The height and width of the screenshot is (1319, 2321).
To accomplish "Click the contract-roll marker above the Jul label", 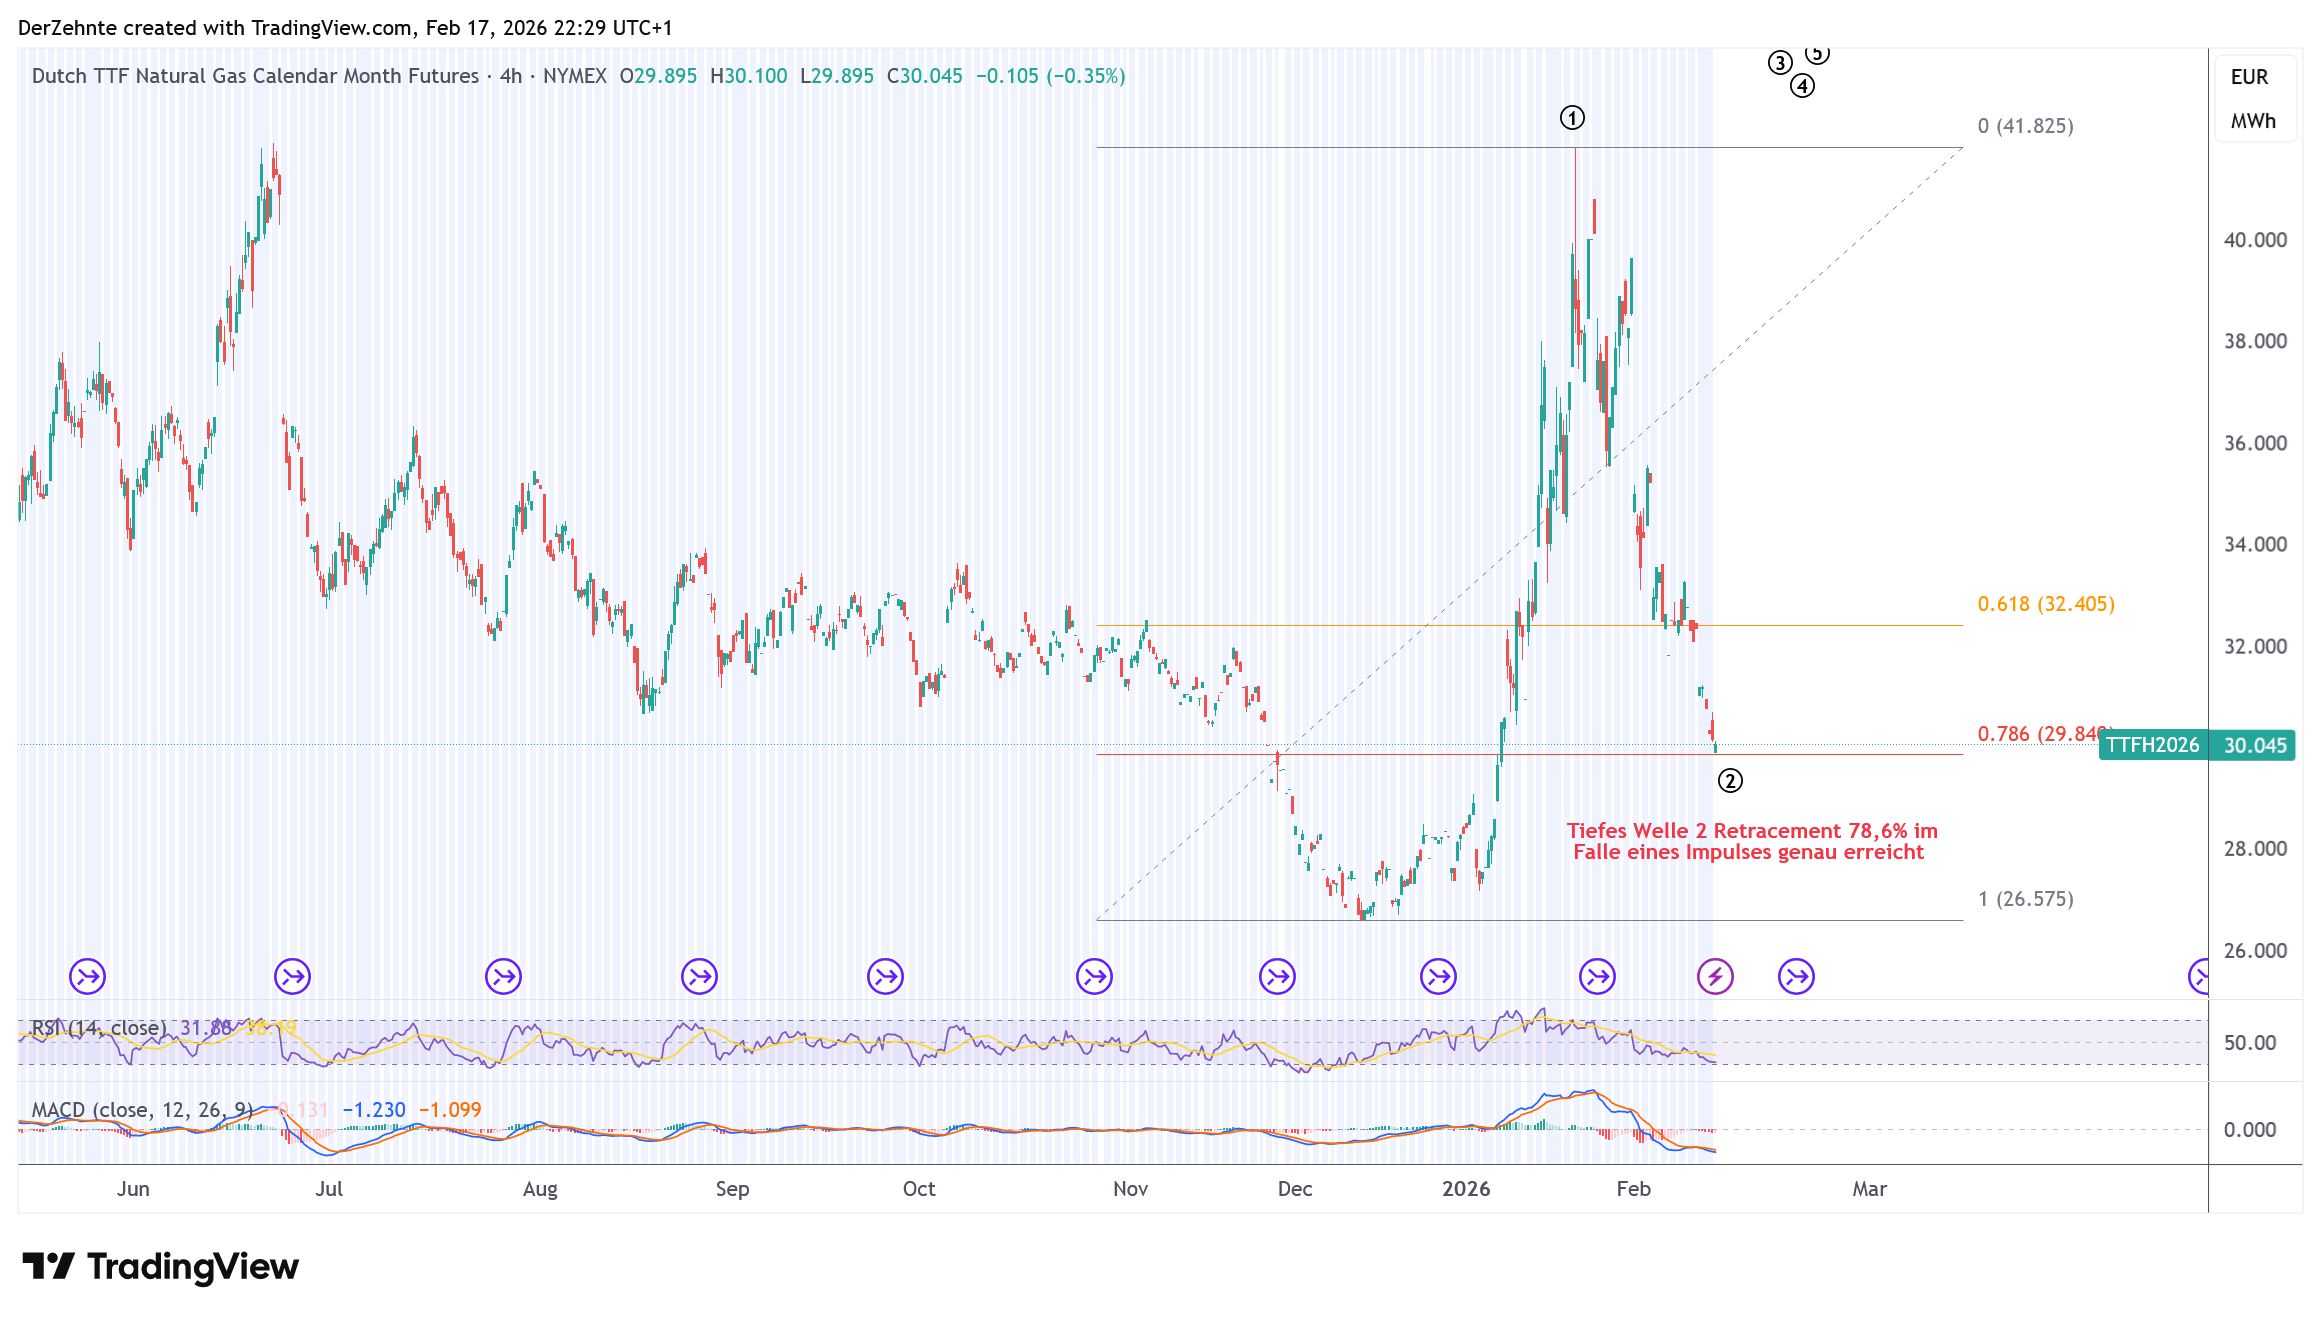I will click(x=293, y=976).
